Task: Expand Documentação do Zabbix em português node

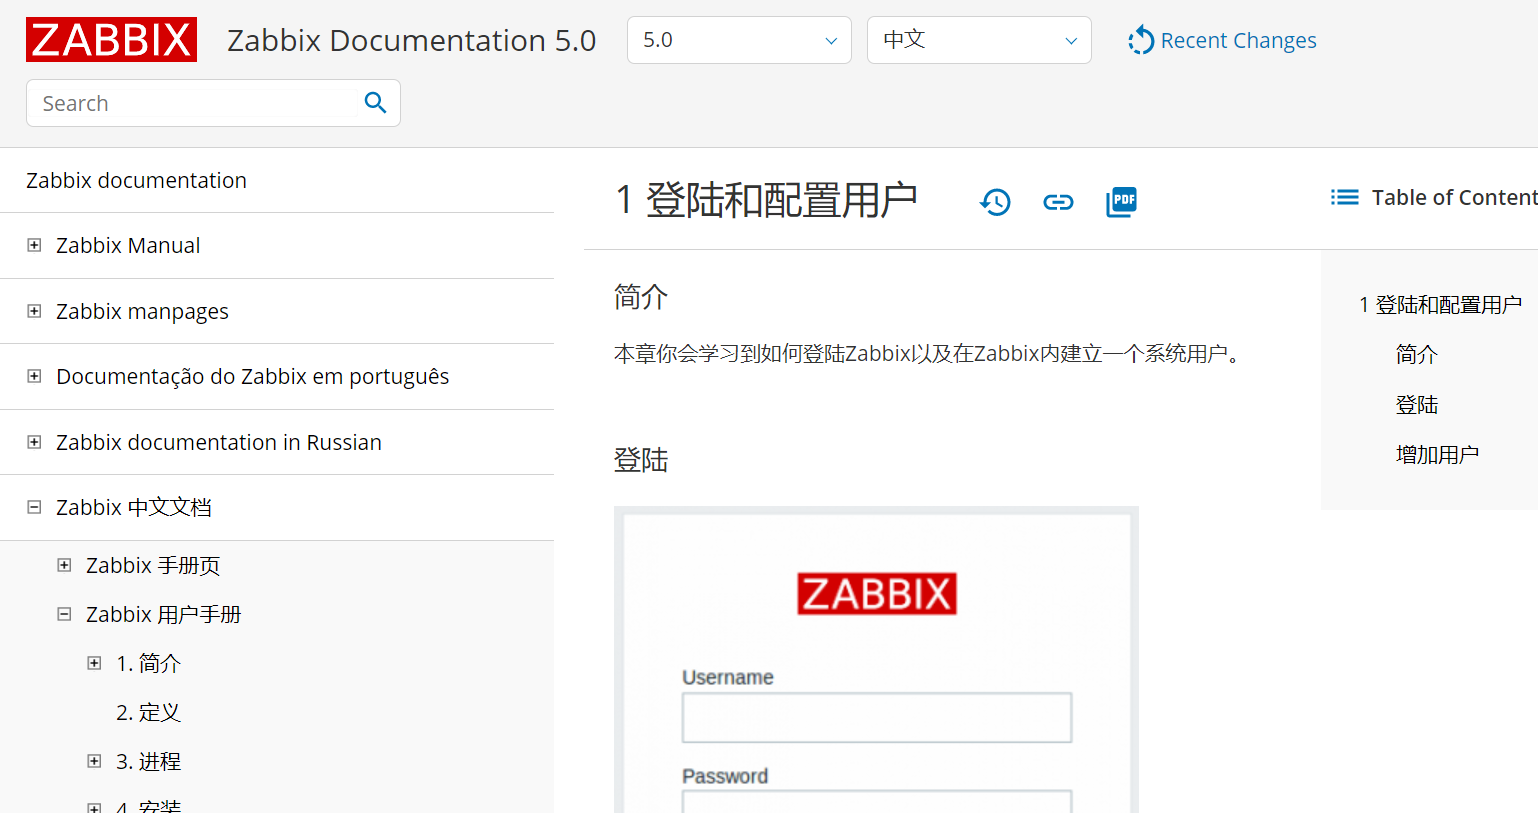Action: 34,376
